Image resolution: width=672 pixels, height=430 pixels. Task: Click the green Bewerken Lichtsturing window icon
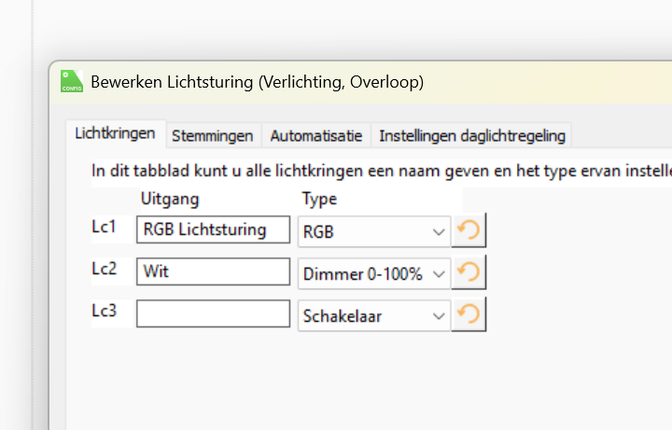[70, 82]
